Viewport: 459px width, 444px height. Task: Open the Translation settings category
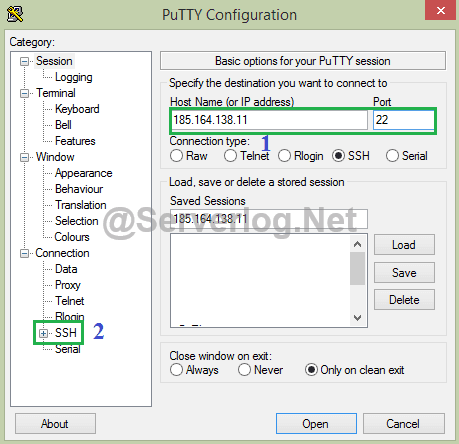point(80,205)
